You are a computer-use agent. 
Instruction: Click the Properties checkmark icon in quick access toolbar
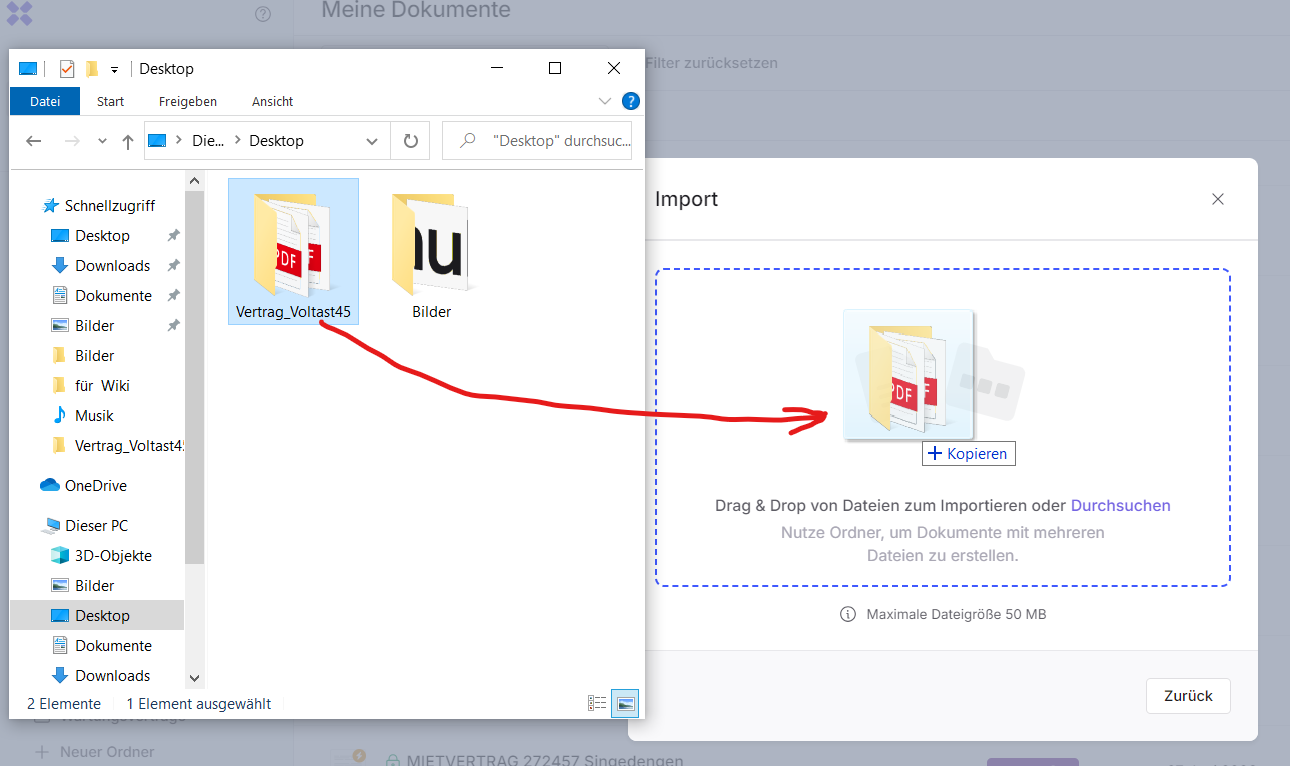67,68
